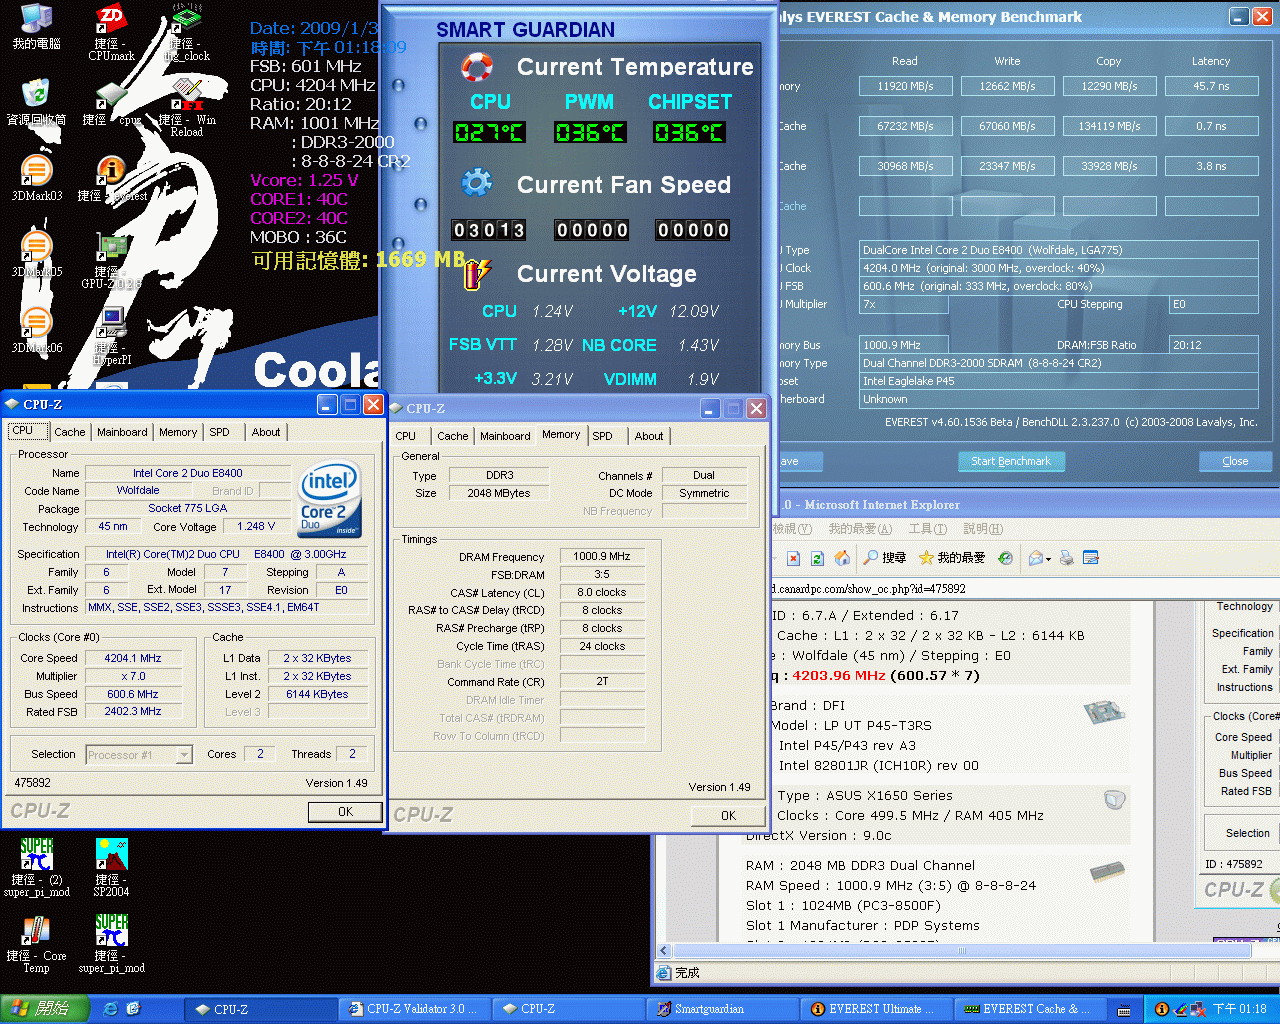The image size is (1280, 1024).
Task: Switch to About tab in right CPU-Z window
Action: tap(649, 436)
